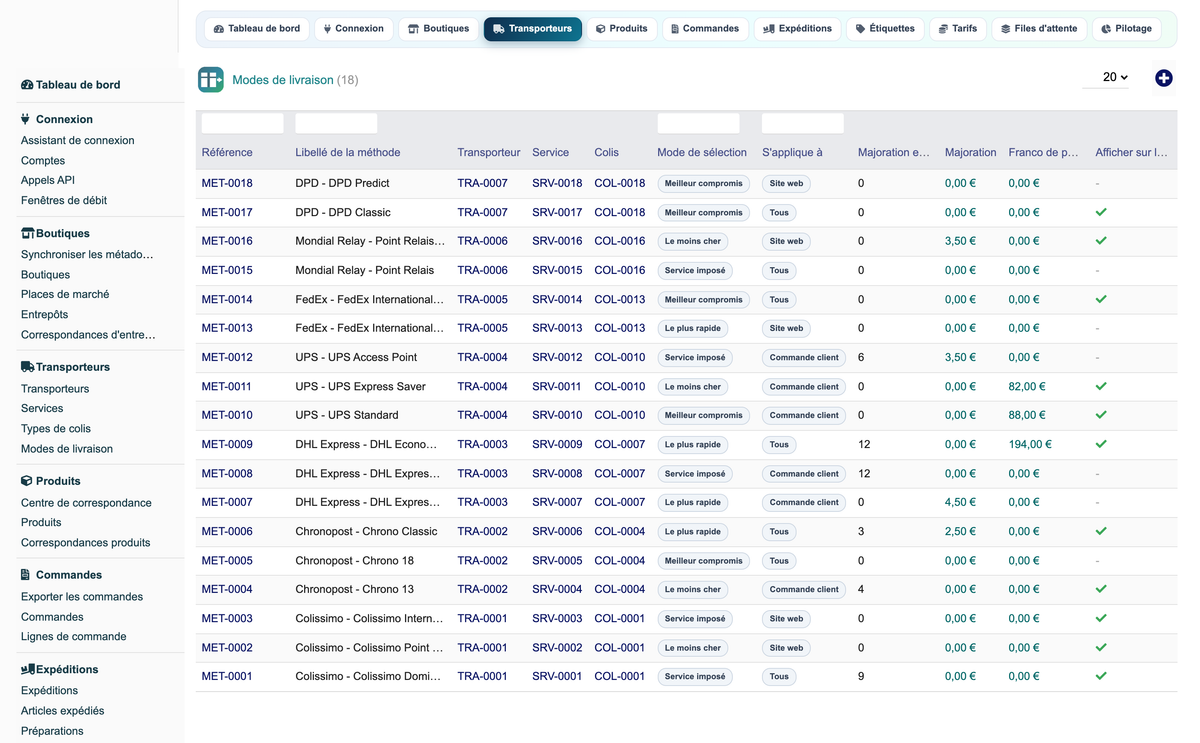Add a new delivery mode with the plus icon
1200x743 pixels.
point(1164,78)
